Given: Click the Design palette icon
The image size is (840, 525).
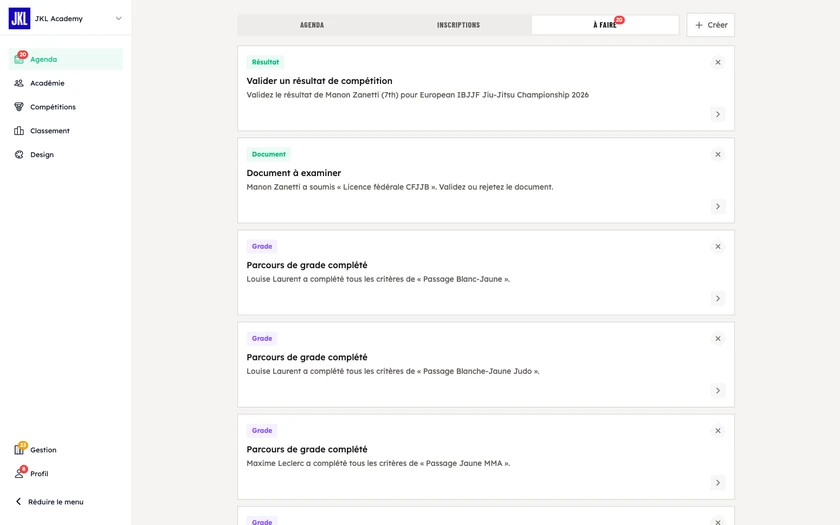Looking at the screenshot, I should (19, 154).
